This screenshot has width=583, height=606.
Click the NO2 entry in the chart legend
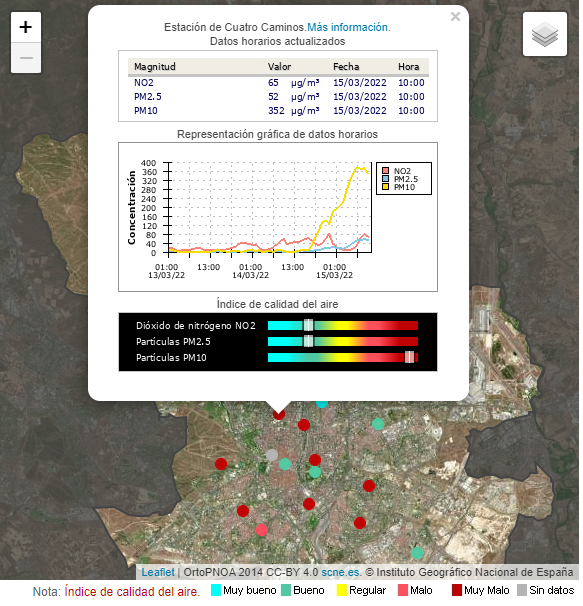tap(397, 171)
